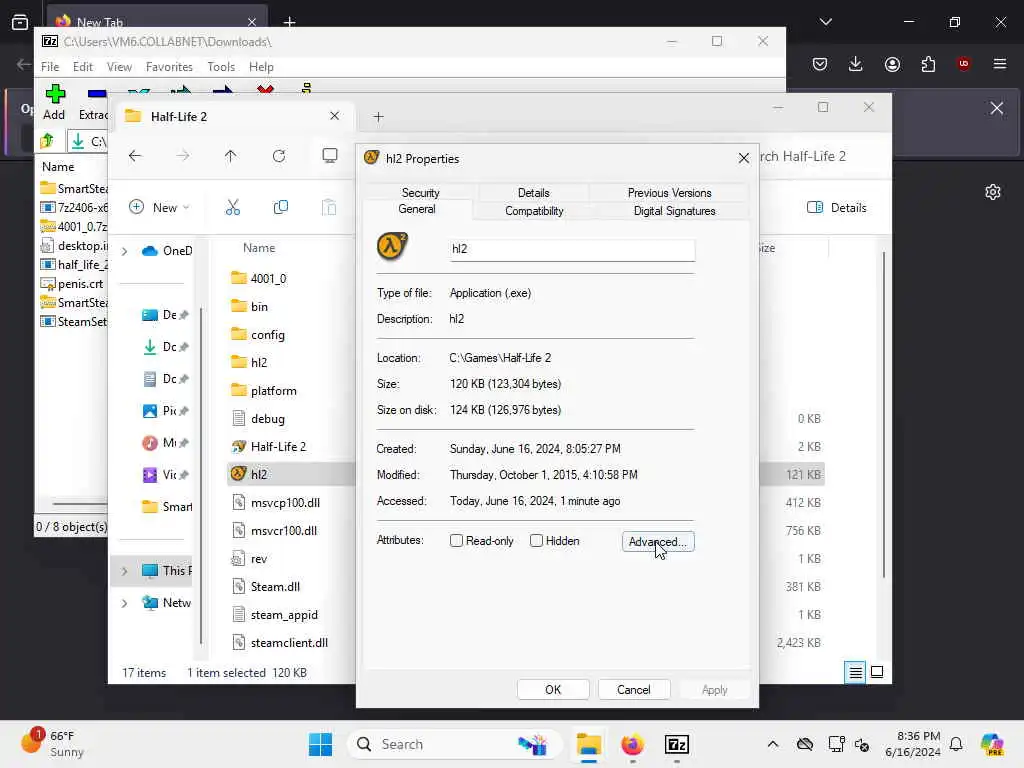
Task: Switch to the Compatibility tab
Action: (534, 211)
